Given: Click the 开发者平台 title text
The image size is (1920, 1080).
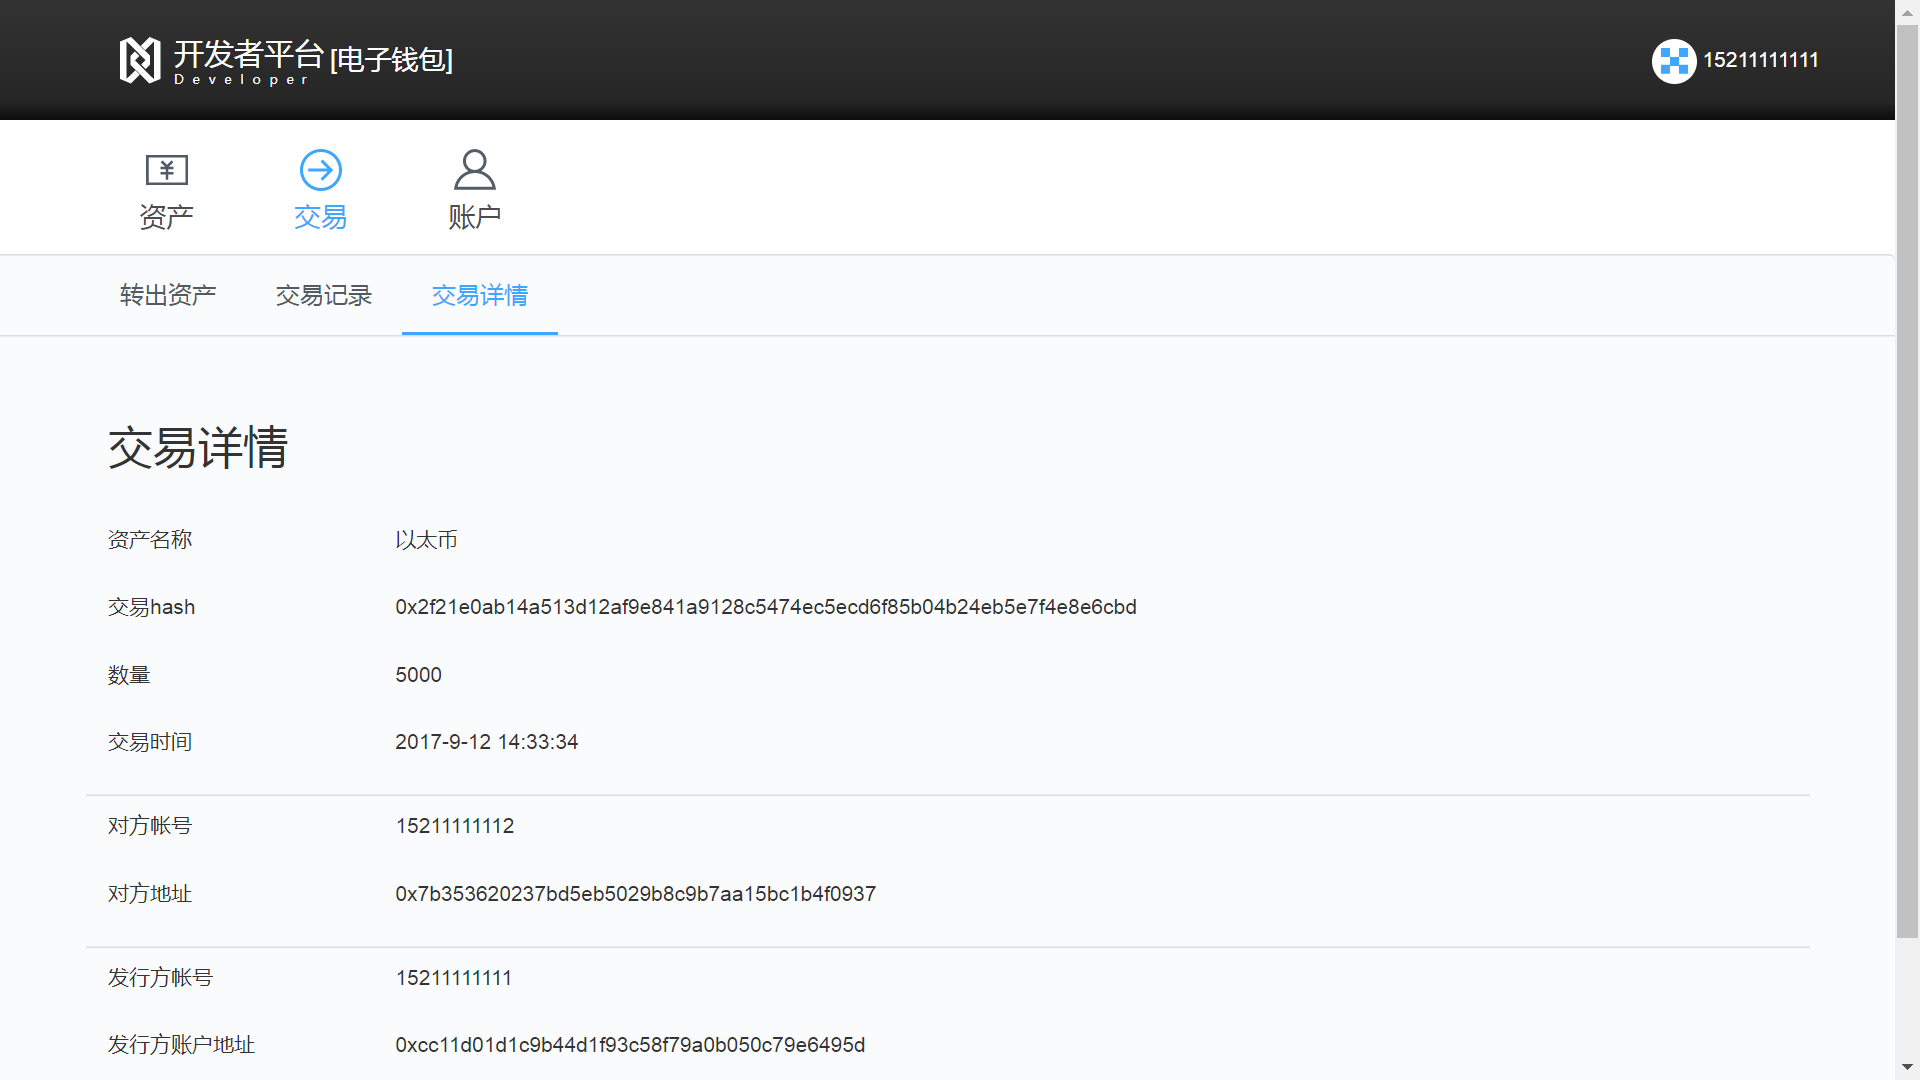Looking at the screenshot, I should [x=248, y=54].
